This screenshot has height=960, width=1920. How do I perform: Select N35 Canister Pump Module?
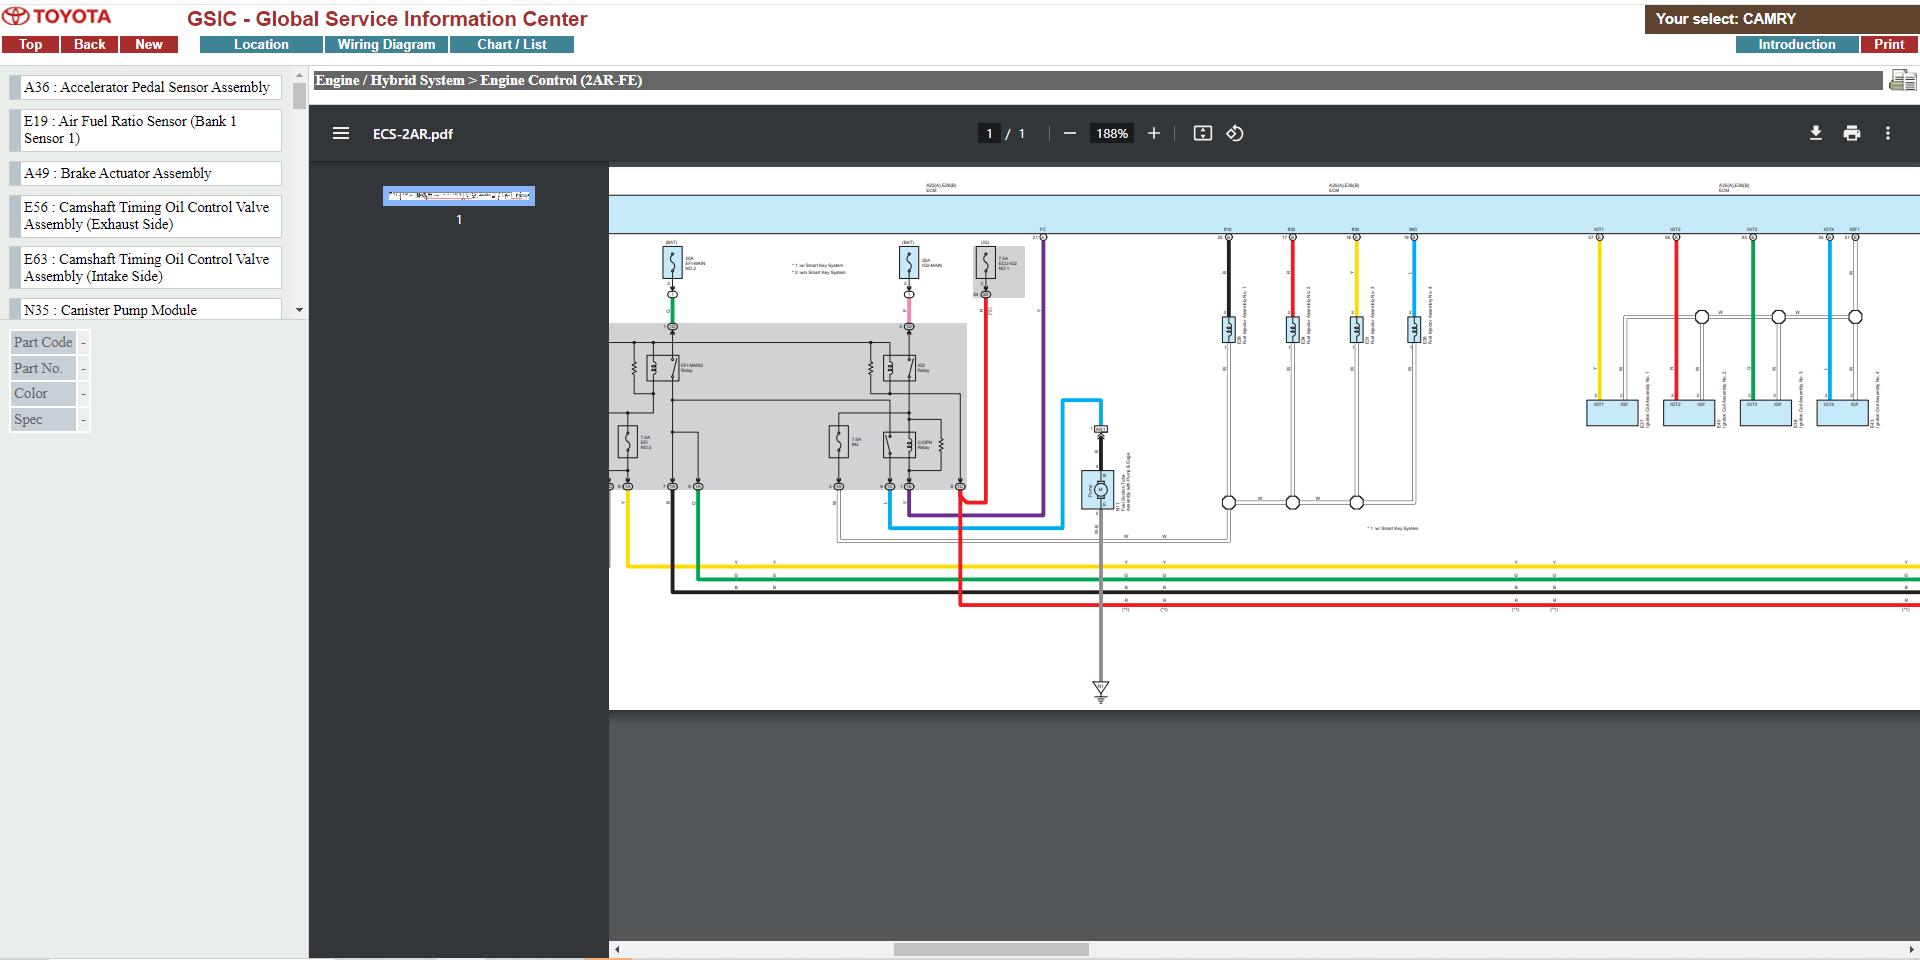146,309
